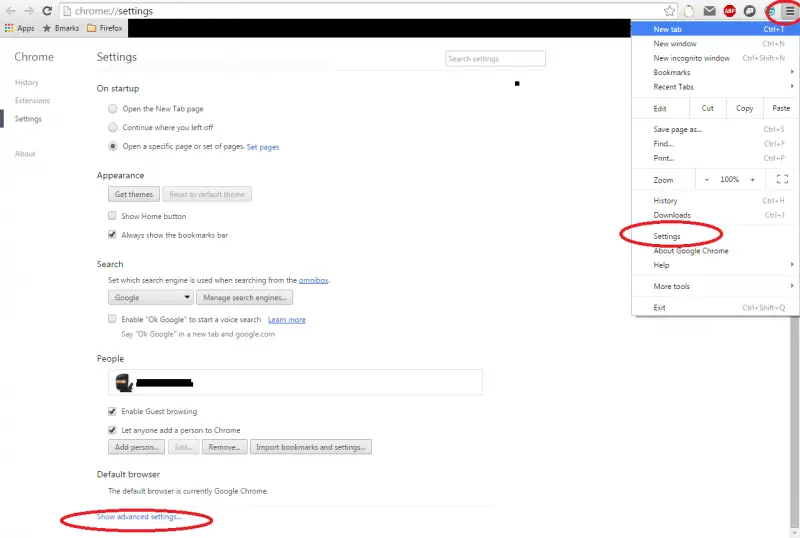
Task: Open the Chrome hamburger menu
Action: [x=790, y=11]
